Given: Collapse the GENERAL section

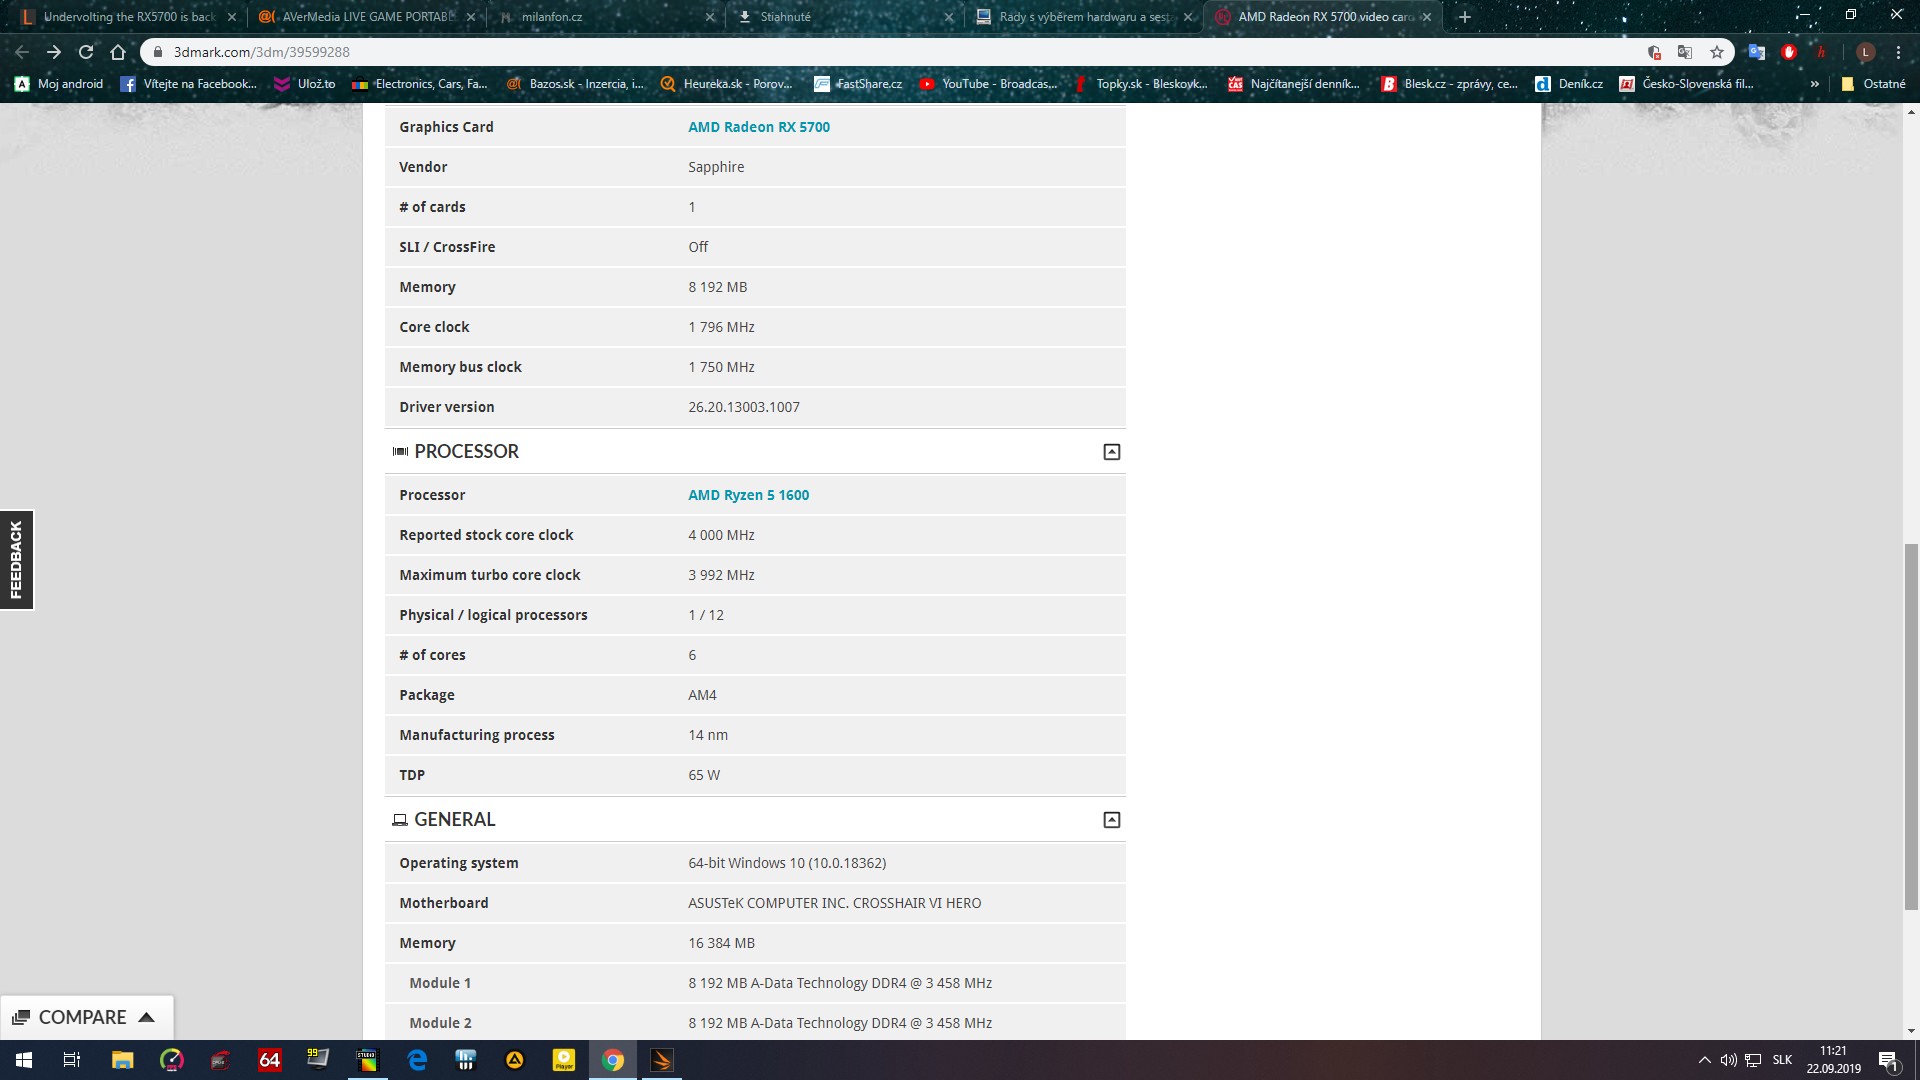Looking at the screenshot, I should pos(1111,820).
